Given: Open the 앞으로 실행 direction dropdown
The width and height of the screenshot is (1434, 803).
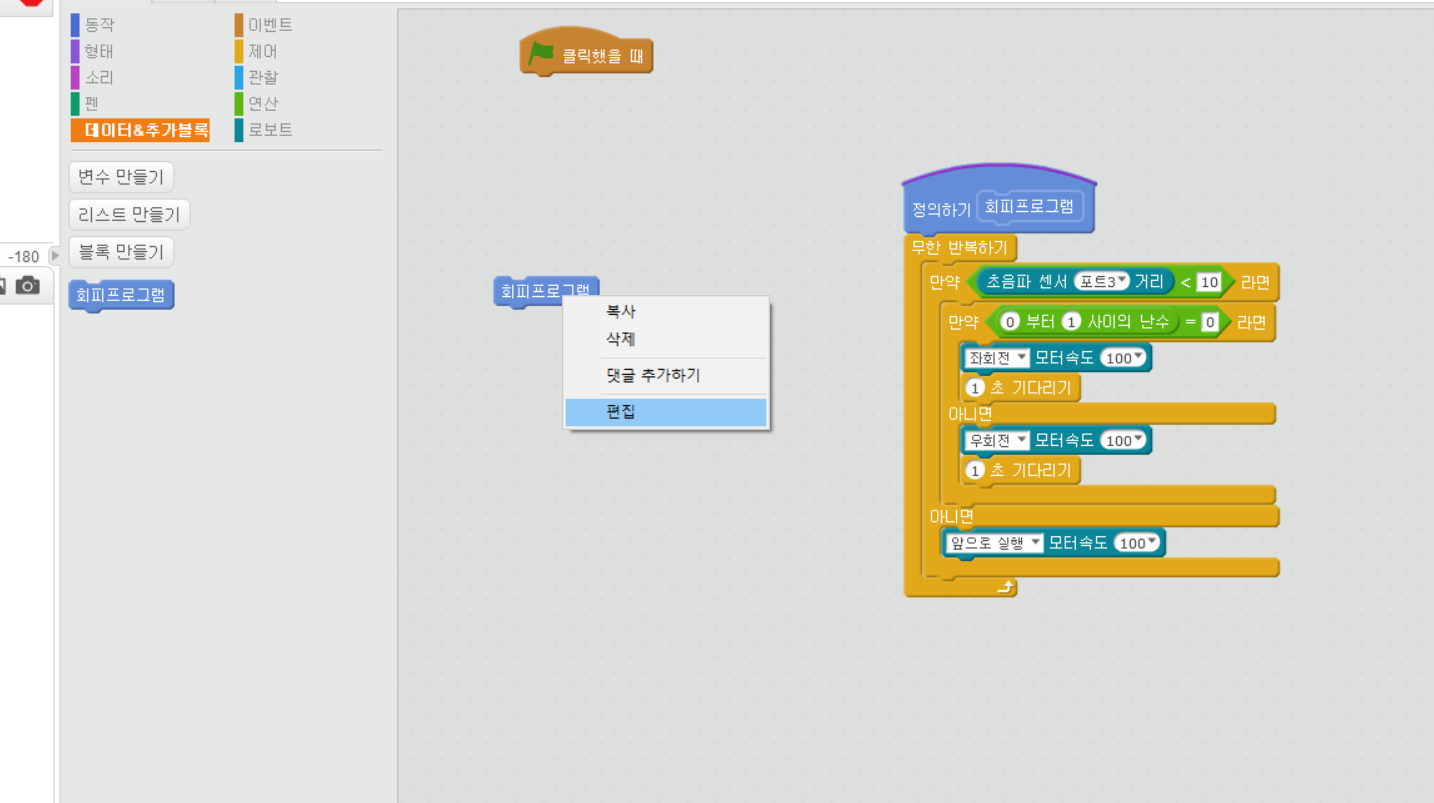Looking at the screenshot, I should [x=994, y=543].
